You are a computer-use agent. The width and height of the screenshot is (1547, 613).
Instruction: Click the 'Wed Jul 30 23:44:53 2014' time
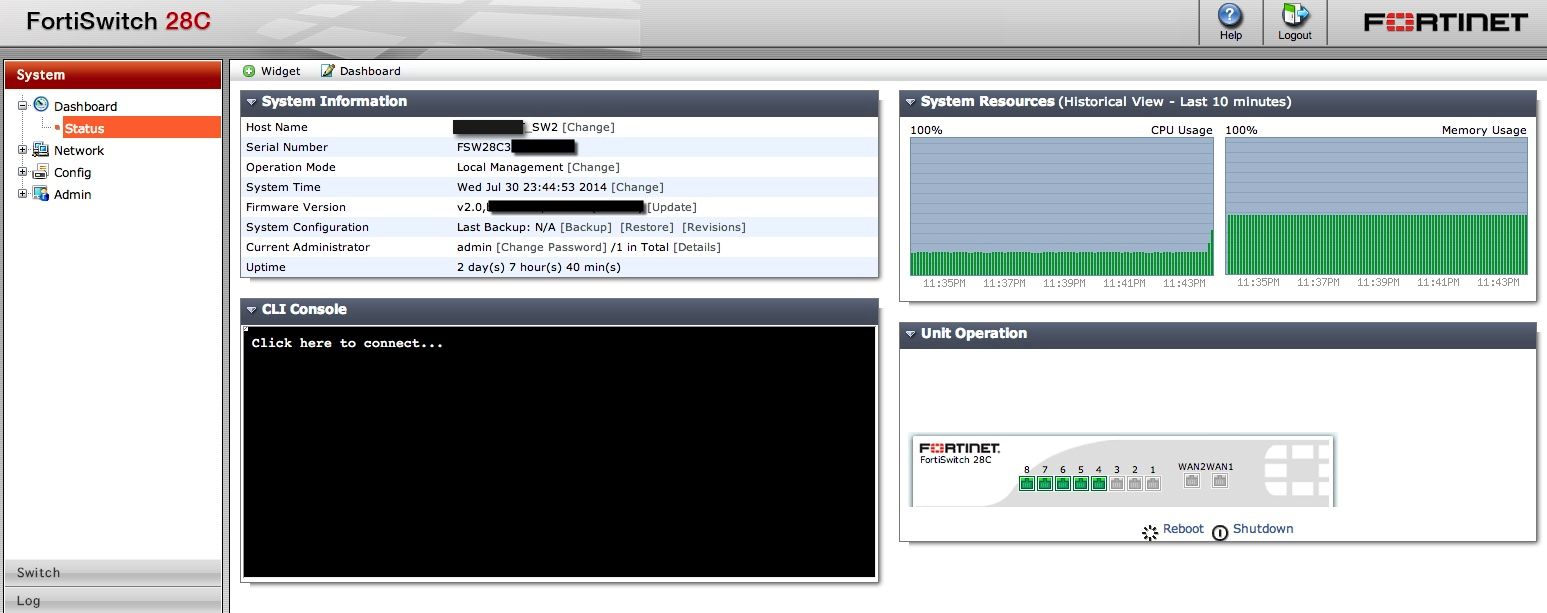click(x=532, y=187)
